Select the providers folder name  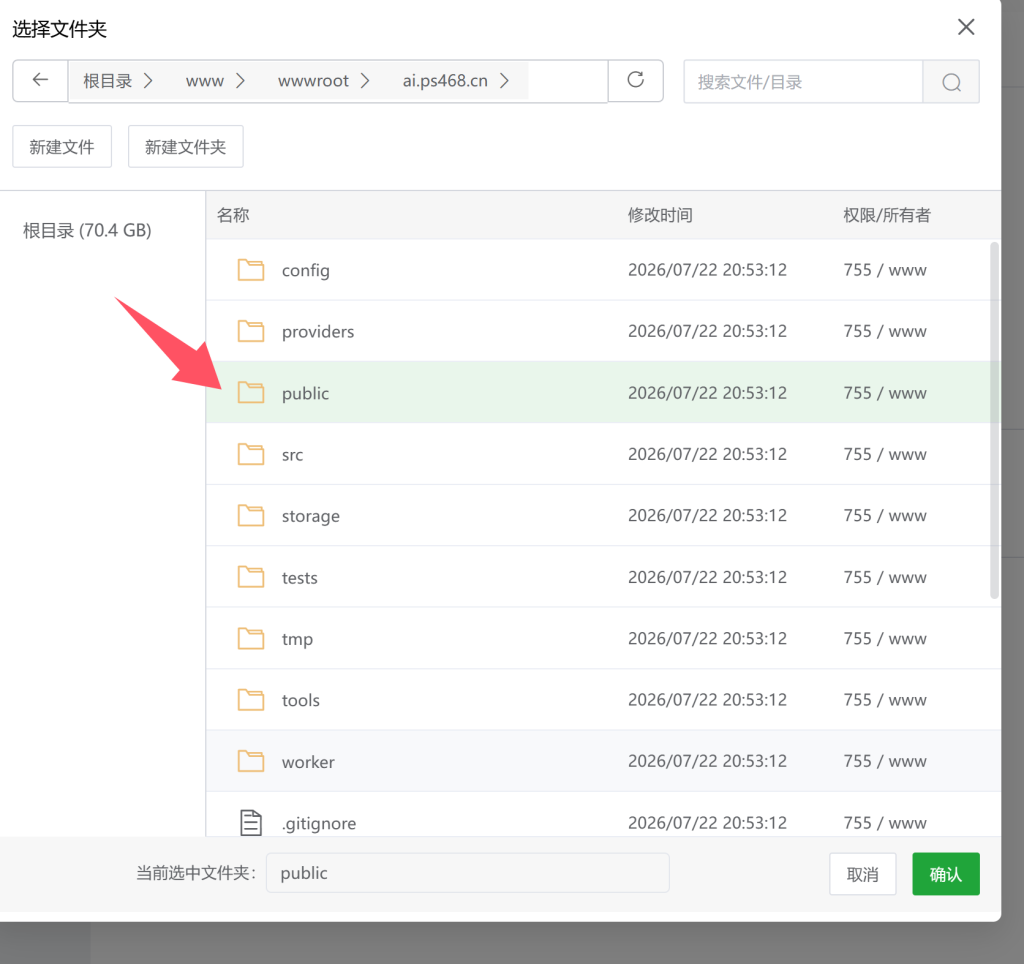pyautogui.click(x=318, y=332)
